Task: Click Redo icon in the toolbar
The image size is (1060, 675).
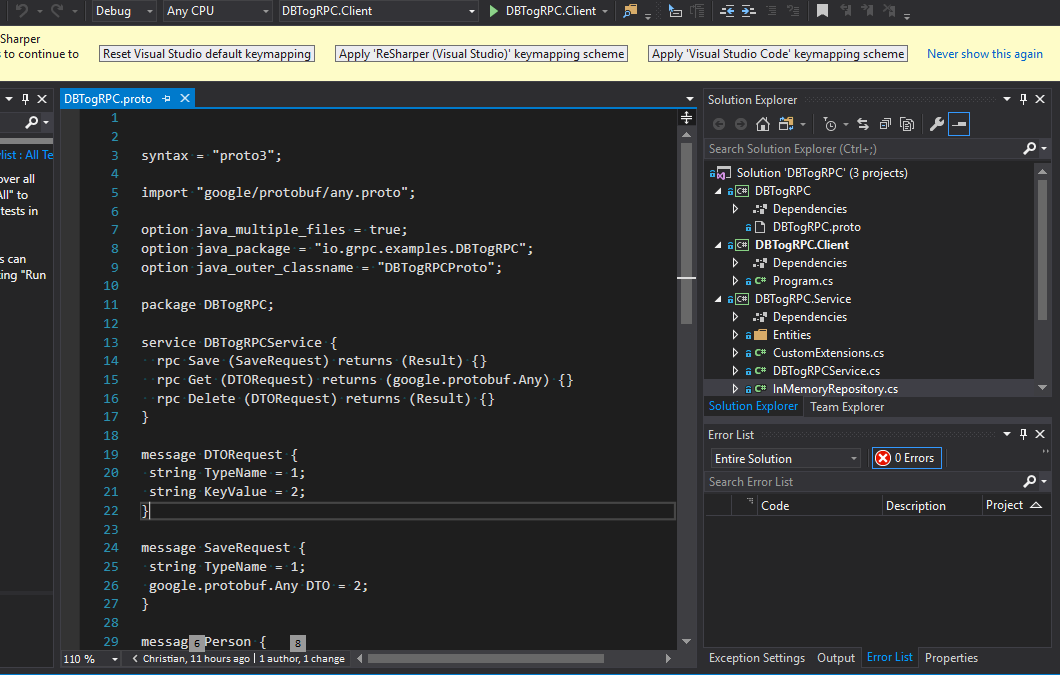Action: click(57, 11)
